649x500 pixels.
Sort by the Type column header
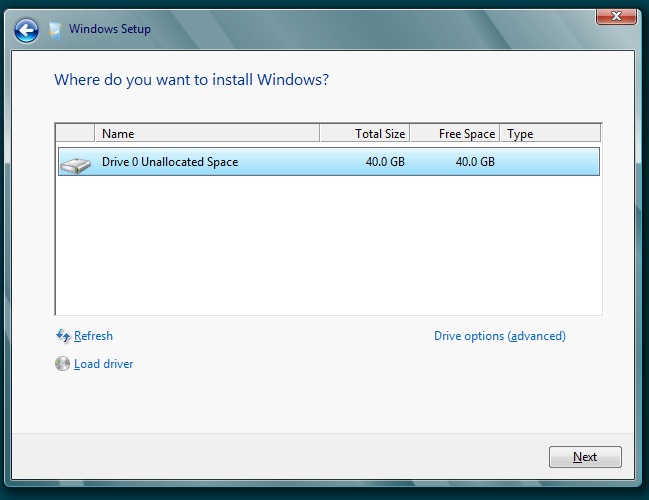click(x=550, y=134)
